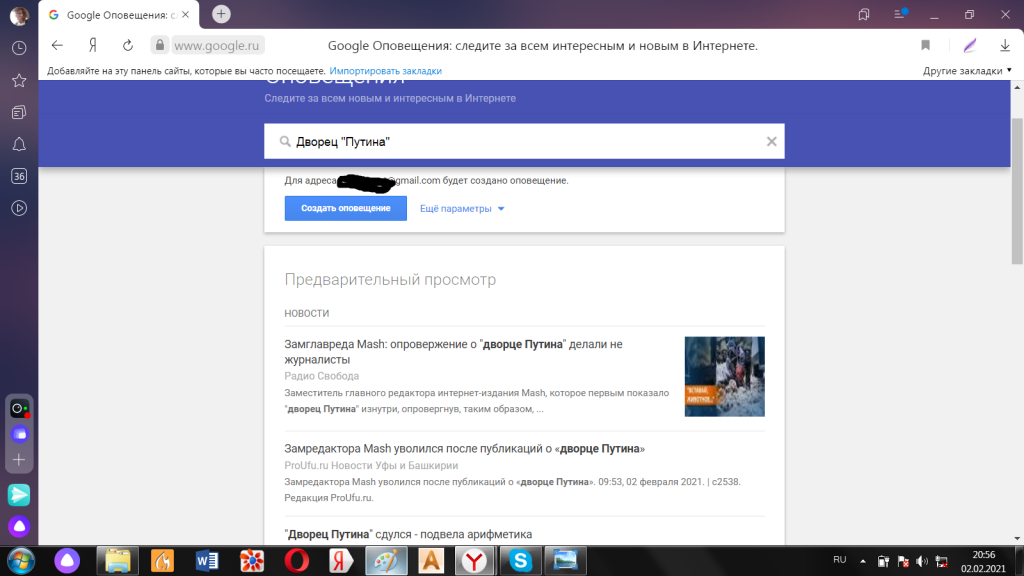Open notifications bell in the sidebar
1024x576 pixels.
click(x=19, y=144)
